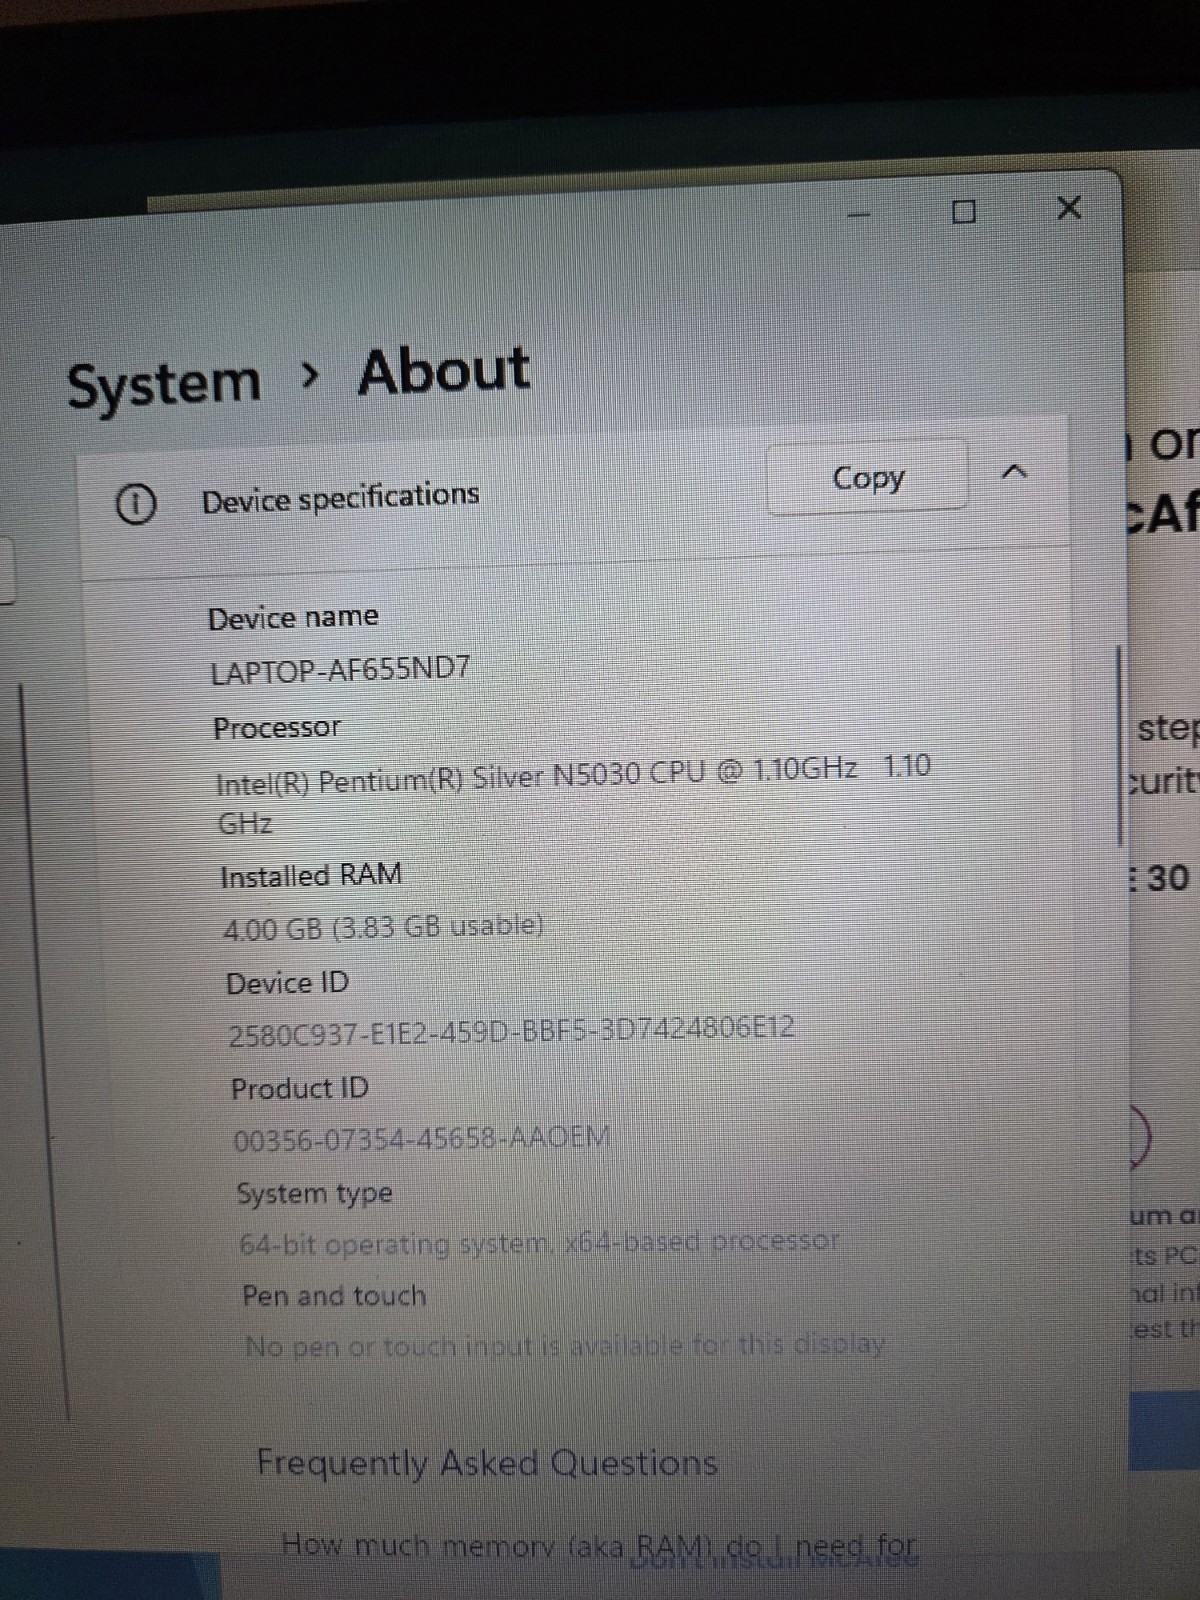Select the Intel Pentium Silver N5030 processor text

point(573,795)
